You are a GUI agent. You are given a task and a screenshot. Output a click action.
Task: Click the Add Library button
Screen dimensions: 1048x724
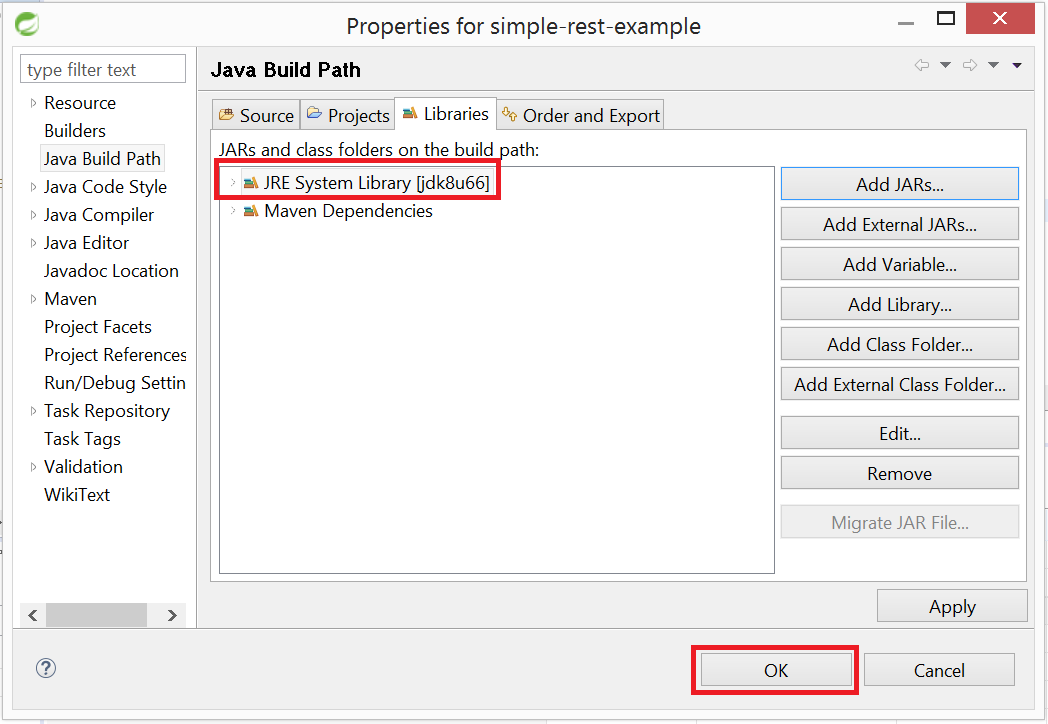point(899,305)
